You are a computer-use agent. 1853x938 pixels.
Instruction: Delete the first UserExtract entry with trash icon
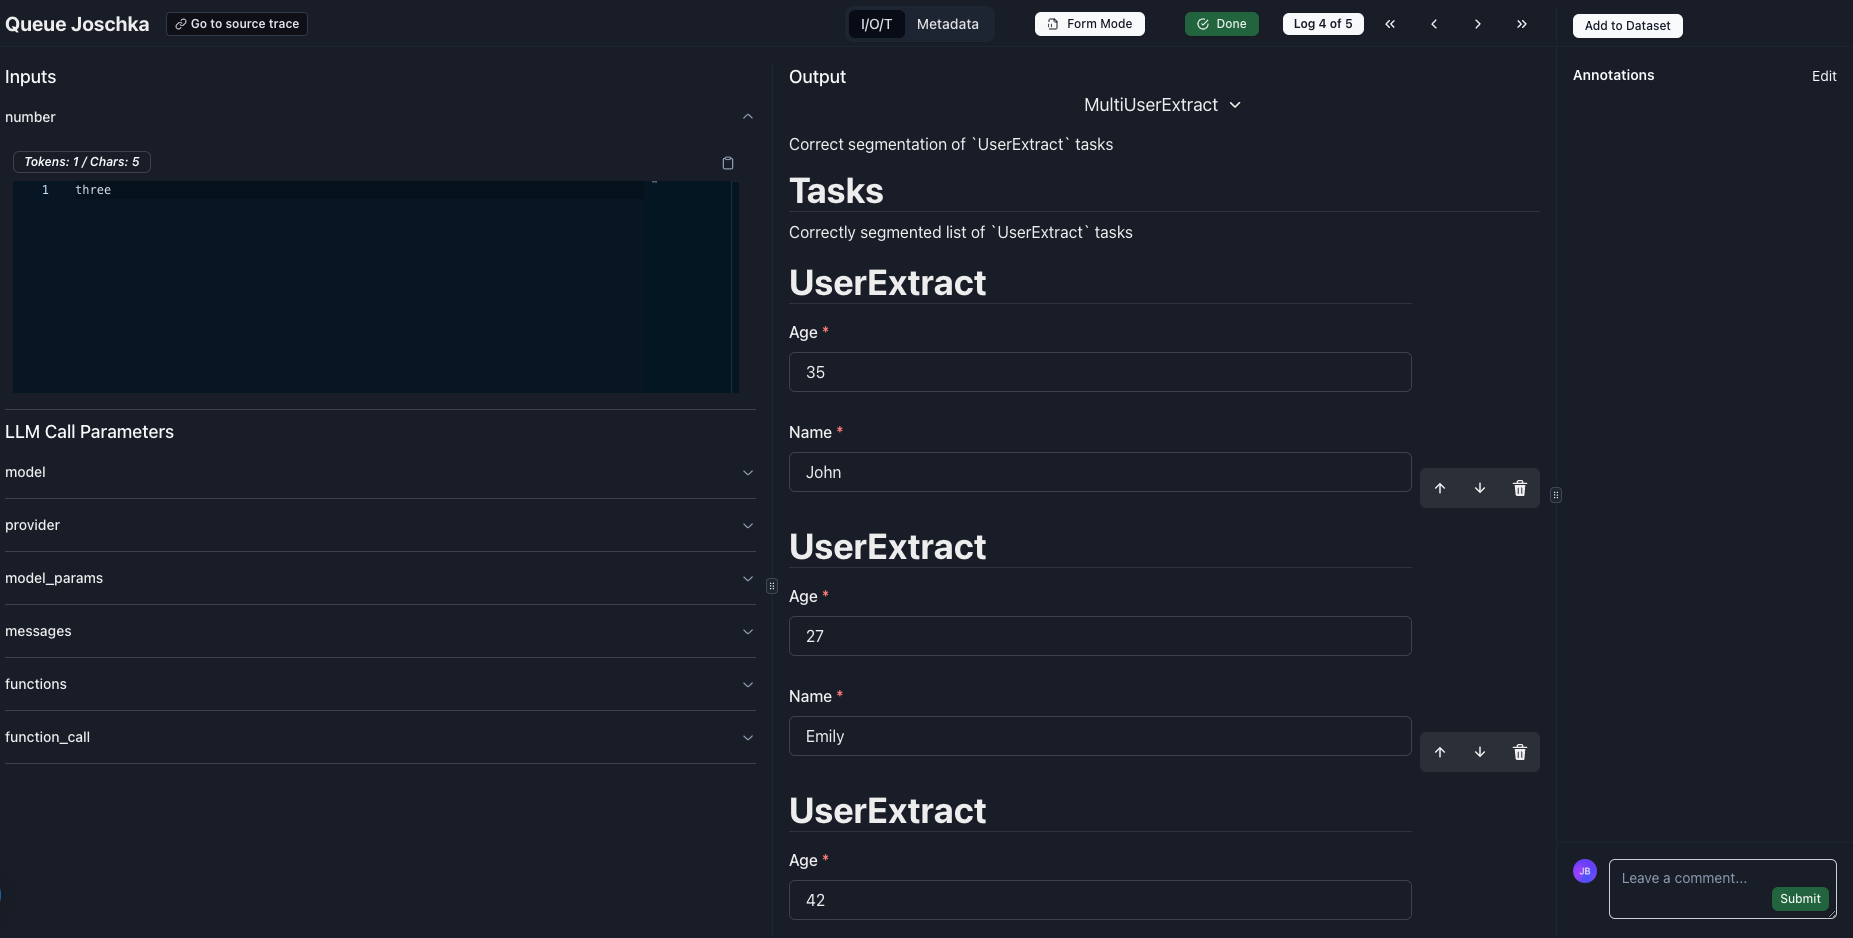coord(1519,489)
